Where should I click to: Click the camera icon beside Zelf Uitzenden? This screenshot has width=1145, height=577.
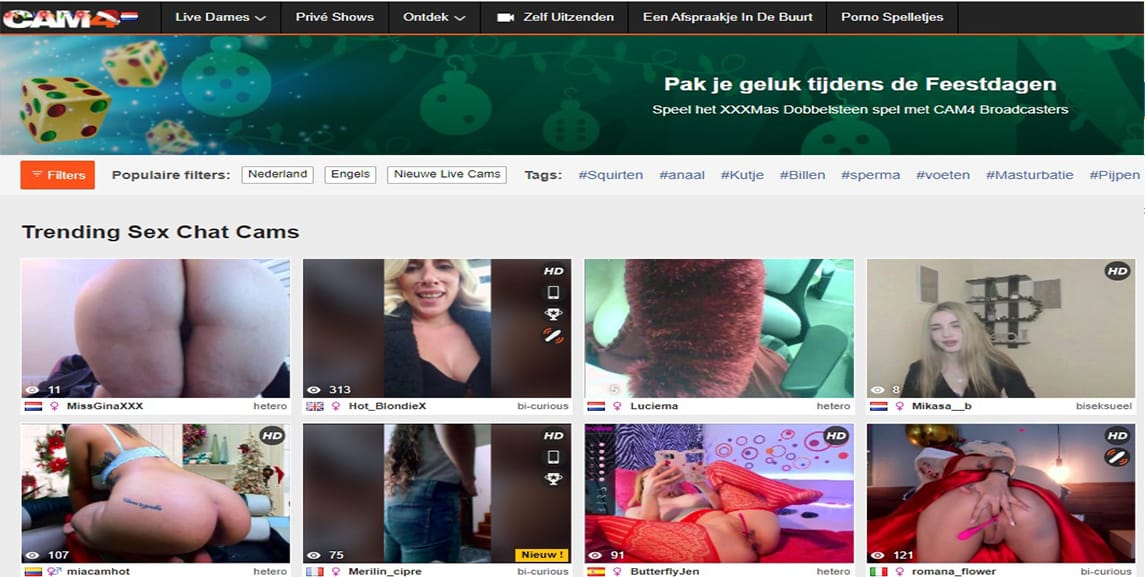point(505,17)
